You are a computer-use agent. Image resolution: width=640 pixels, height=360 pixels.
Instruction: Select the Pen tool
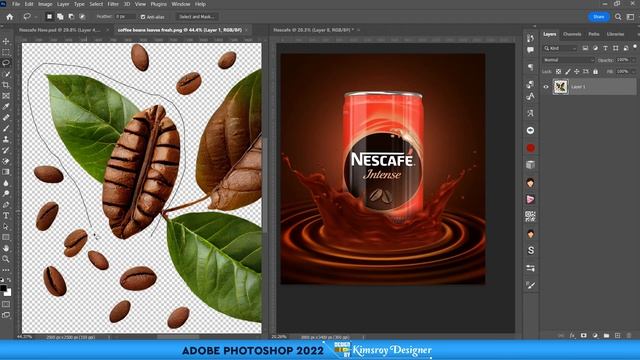click(x=6, y=204)
